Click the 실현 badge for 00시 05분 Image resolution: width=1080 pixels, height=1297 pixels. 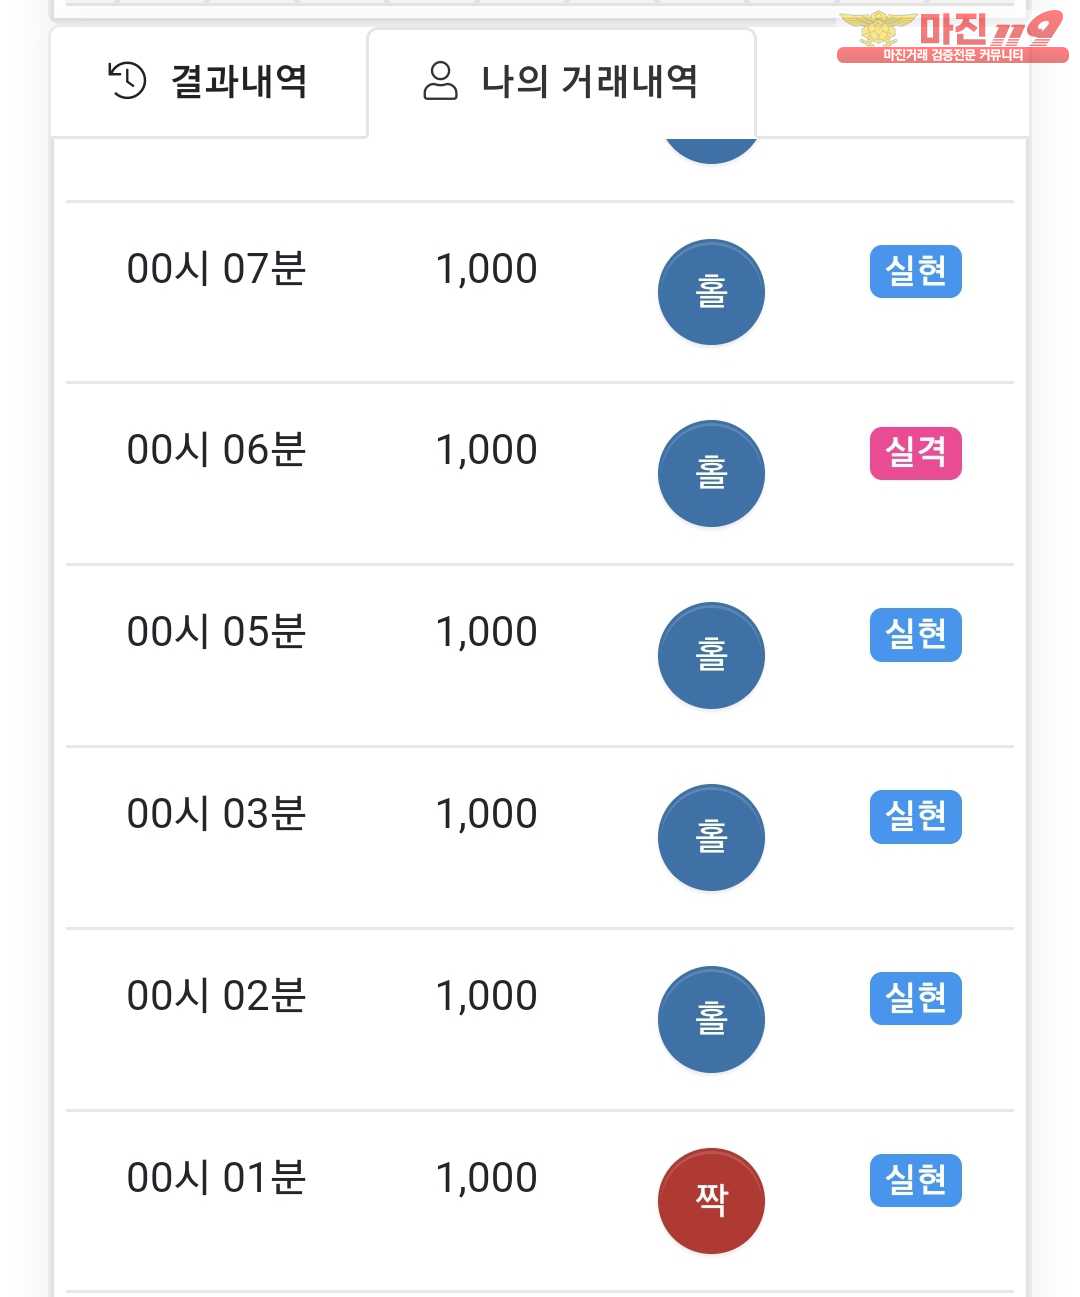point(915,635)
